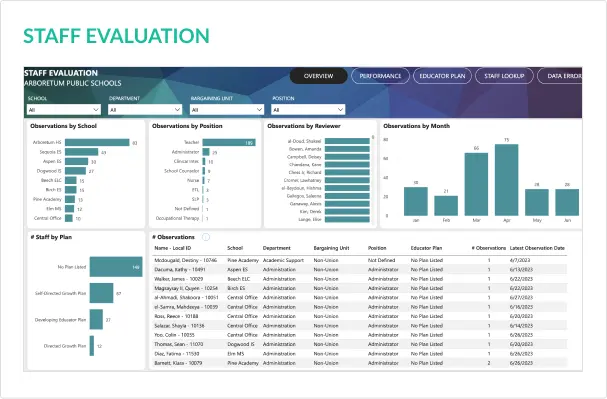Sort by Position table column header
607x399 pixels.
point(377,248)
